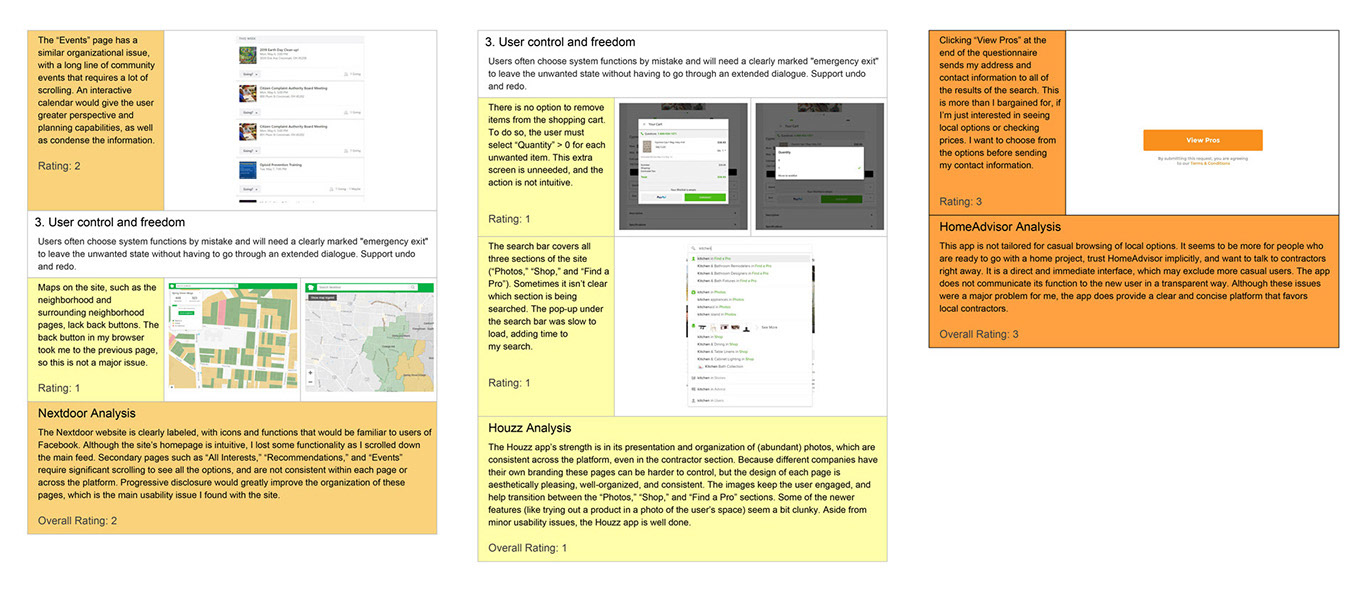The image size is (1366, 589).
Task: Expand the Going? dropdown under Opioid Prevention Training
Action: pyautogui.click(x=250, y=189)
